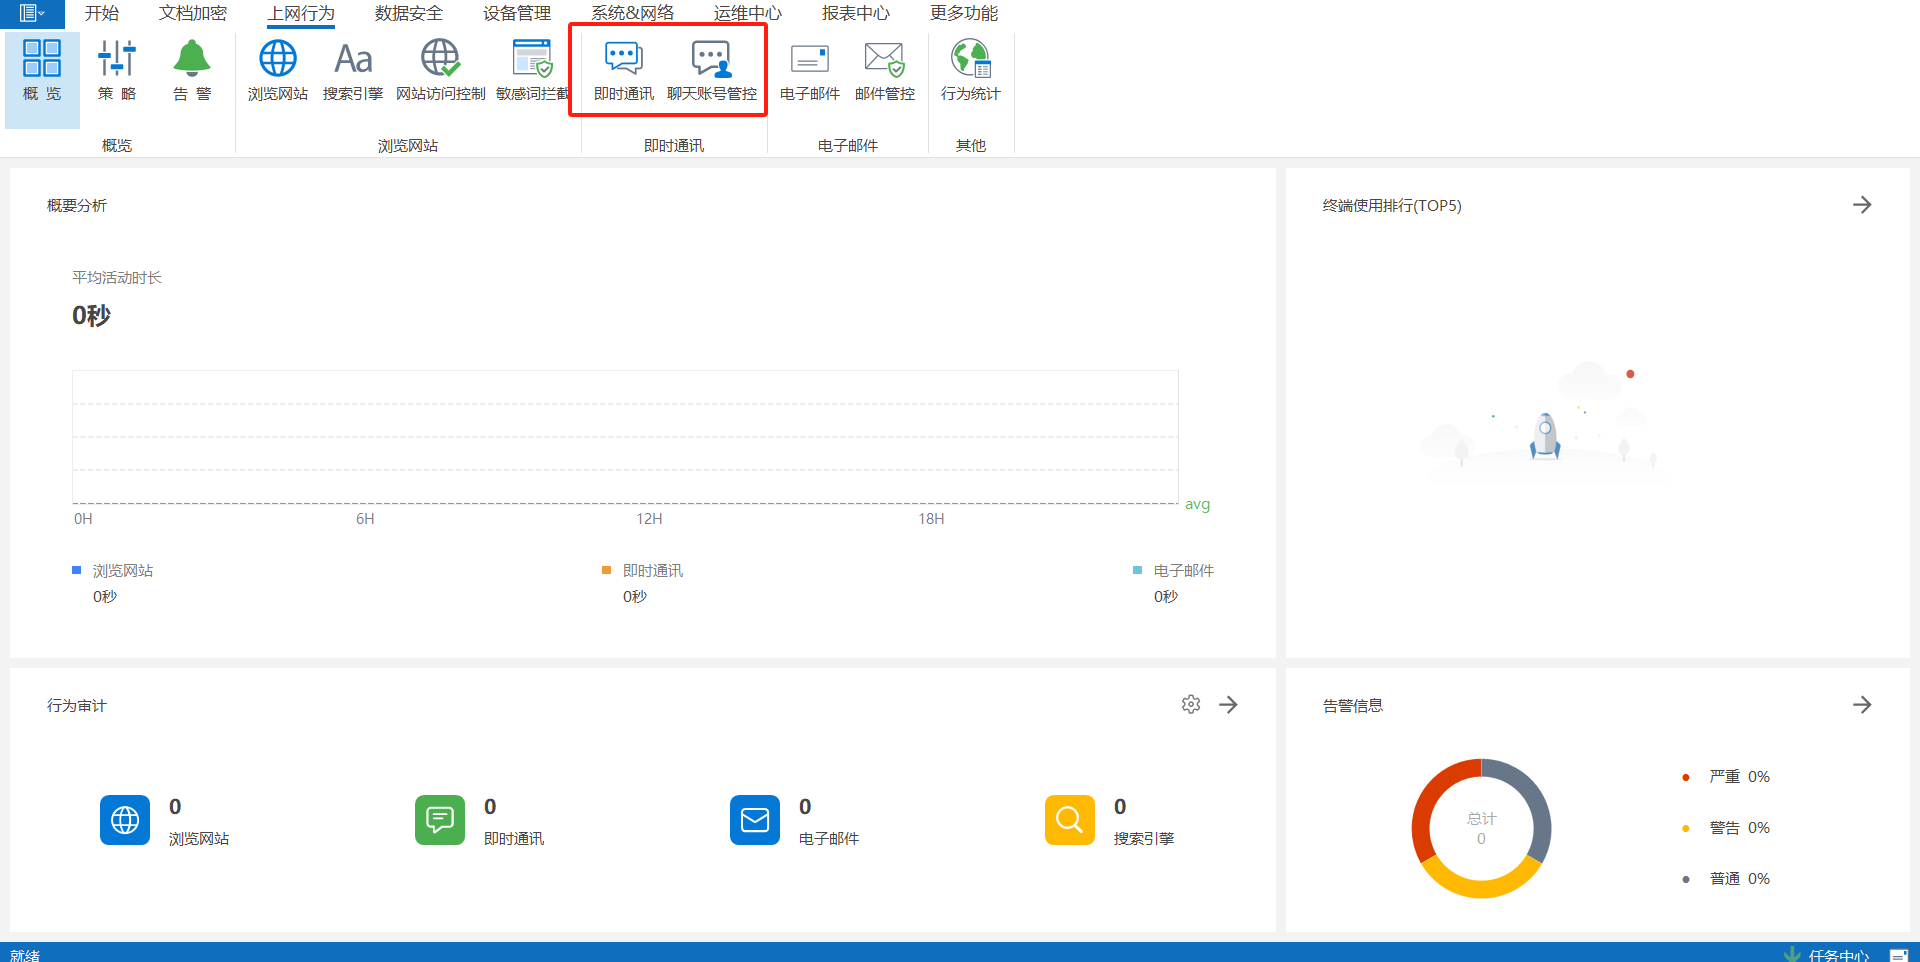The height and width of the screenshot is (962, 1920).
Task: Click the 告警 bell icon
Action: 192,60
